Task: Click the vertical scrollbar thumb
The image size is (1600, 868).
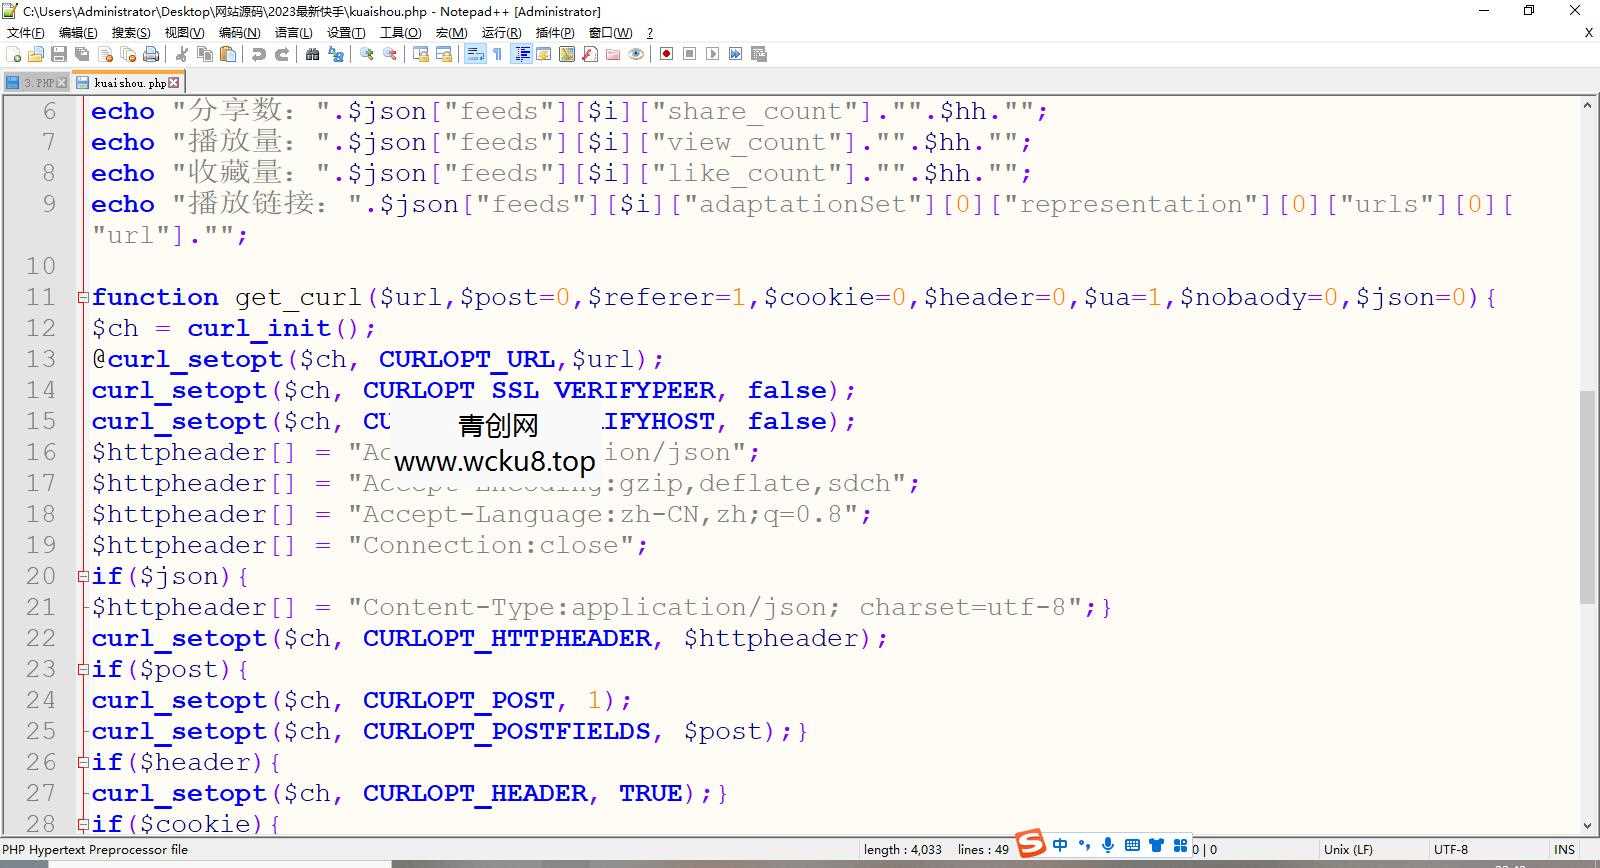Action: click(x=1587, y=497)
